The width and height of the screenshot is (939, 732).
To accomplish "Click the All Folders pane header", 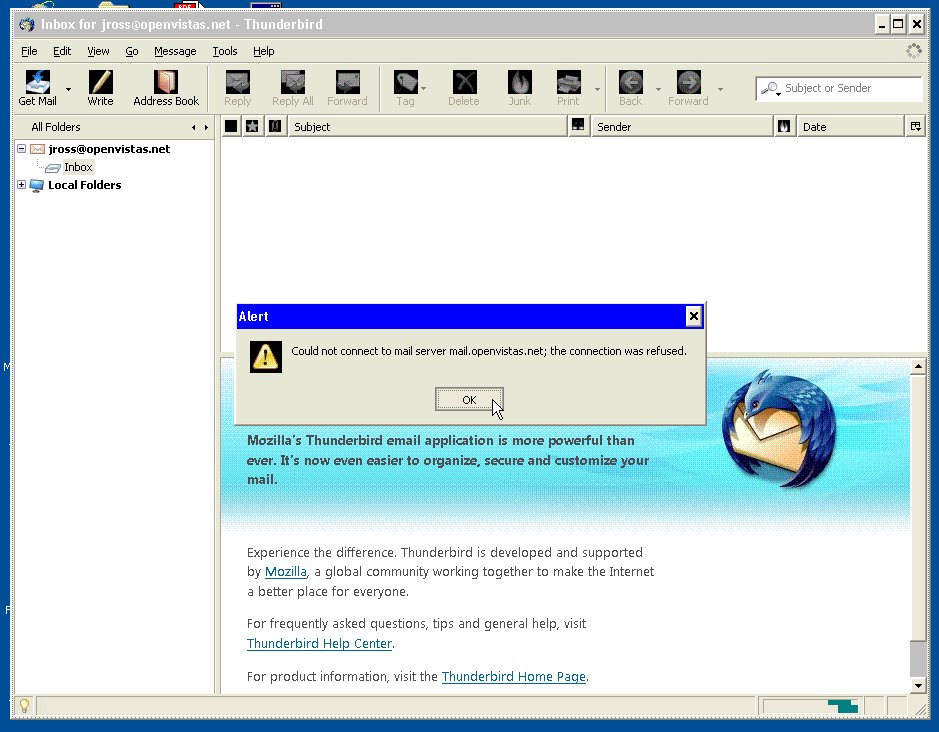I will 56,127.
